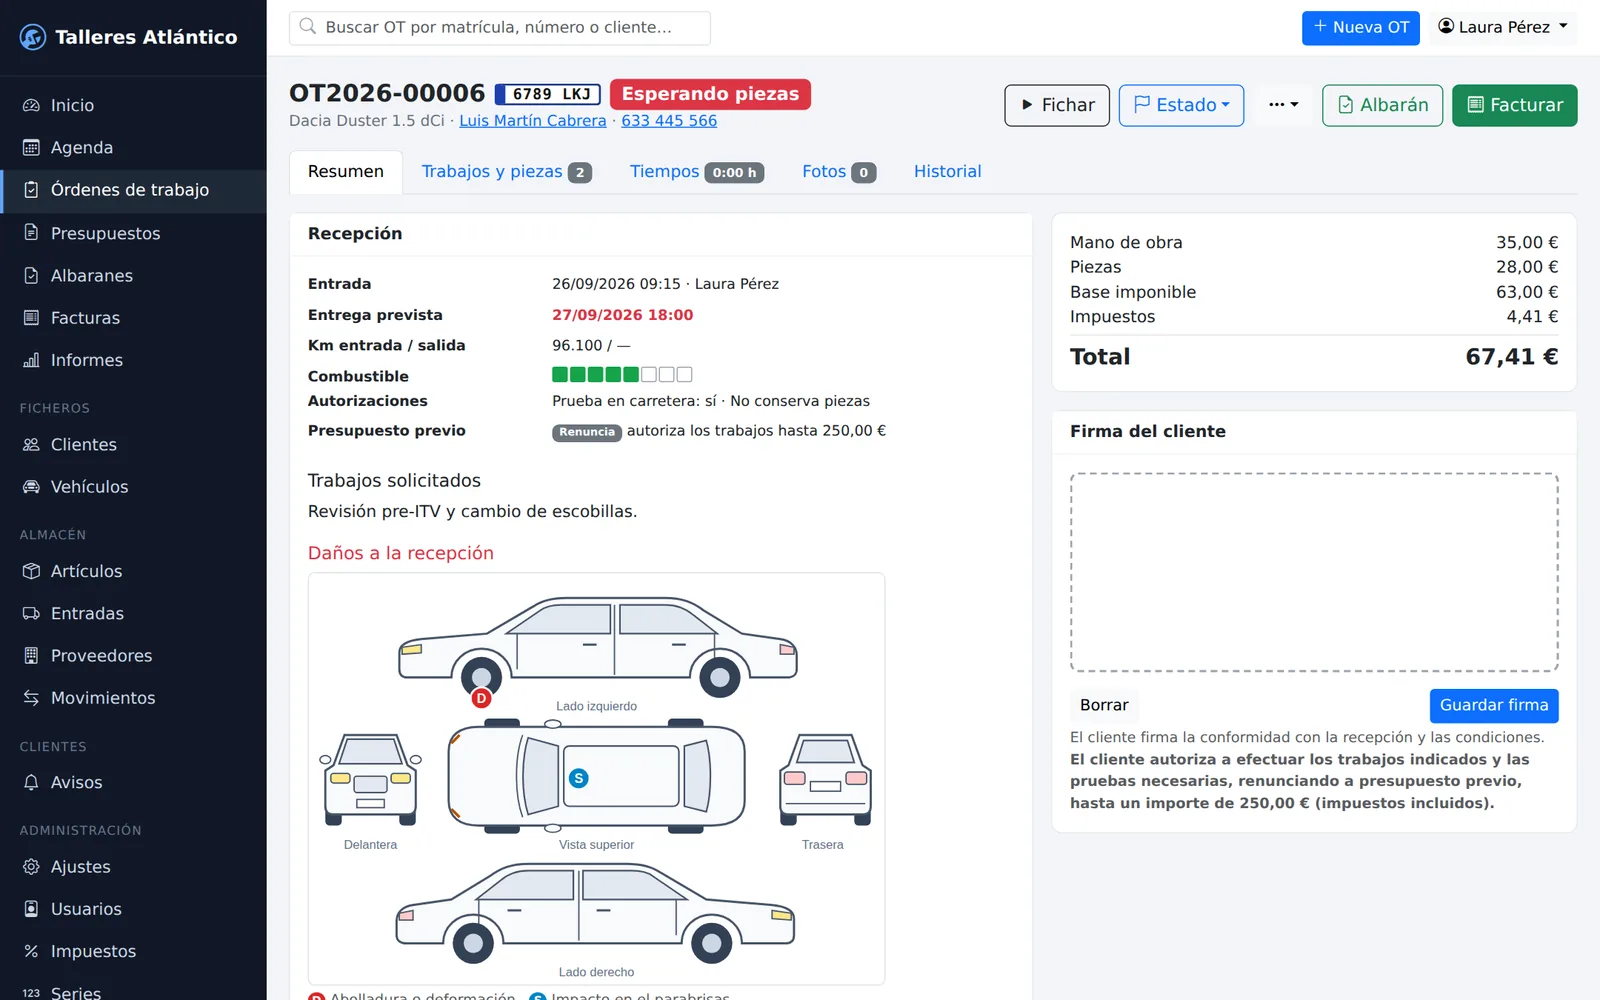Image resolution: width=1600 pixels, height=1000 pixels.
Task: Open Facturas icon in sidebar
Action: click(x=31, y=318)
